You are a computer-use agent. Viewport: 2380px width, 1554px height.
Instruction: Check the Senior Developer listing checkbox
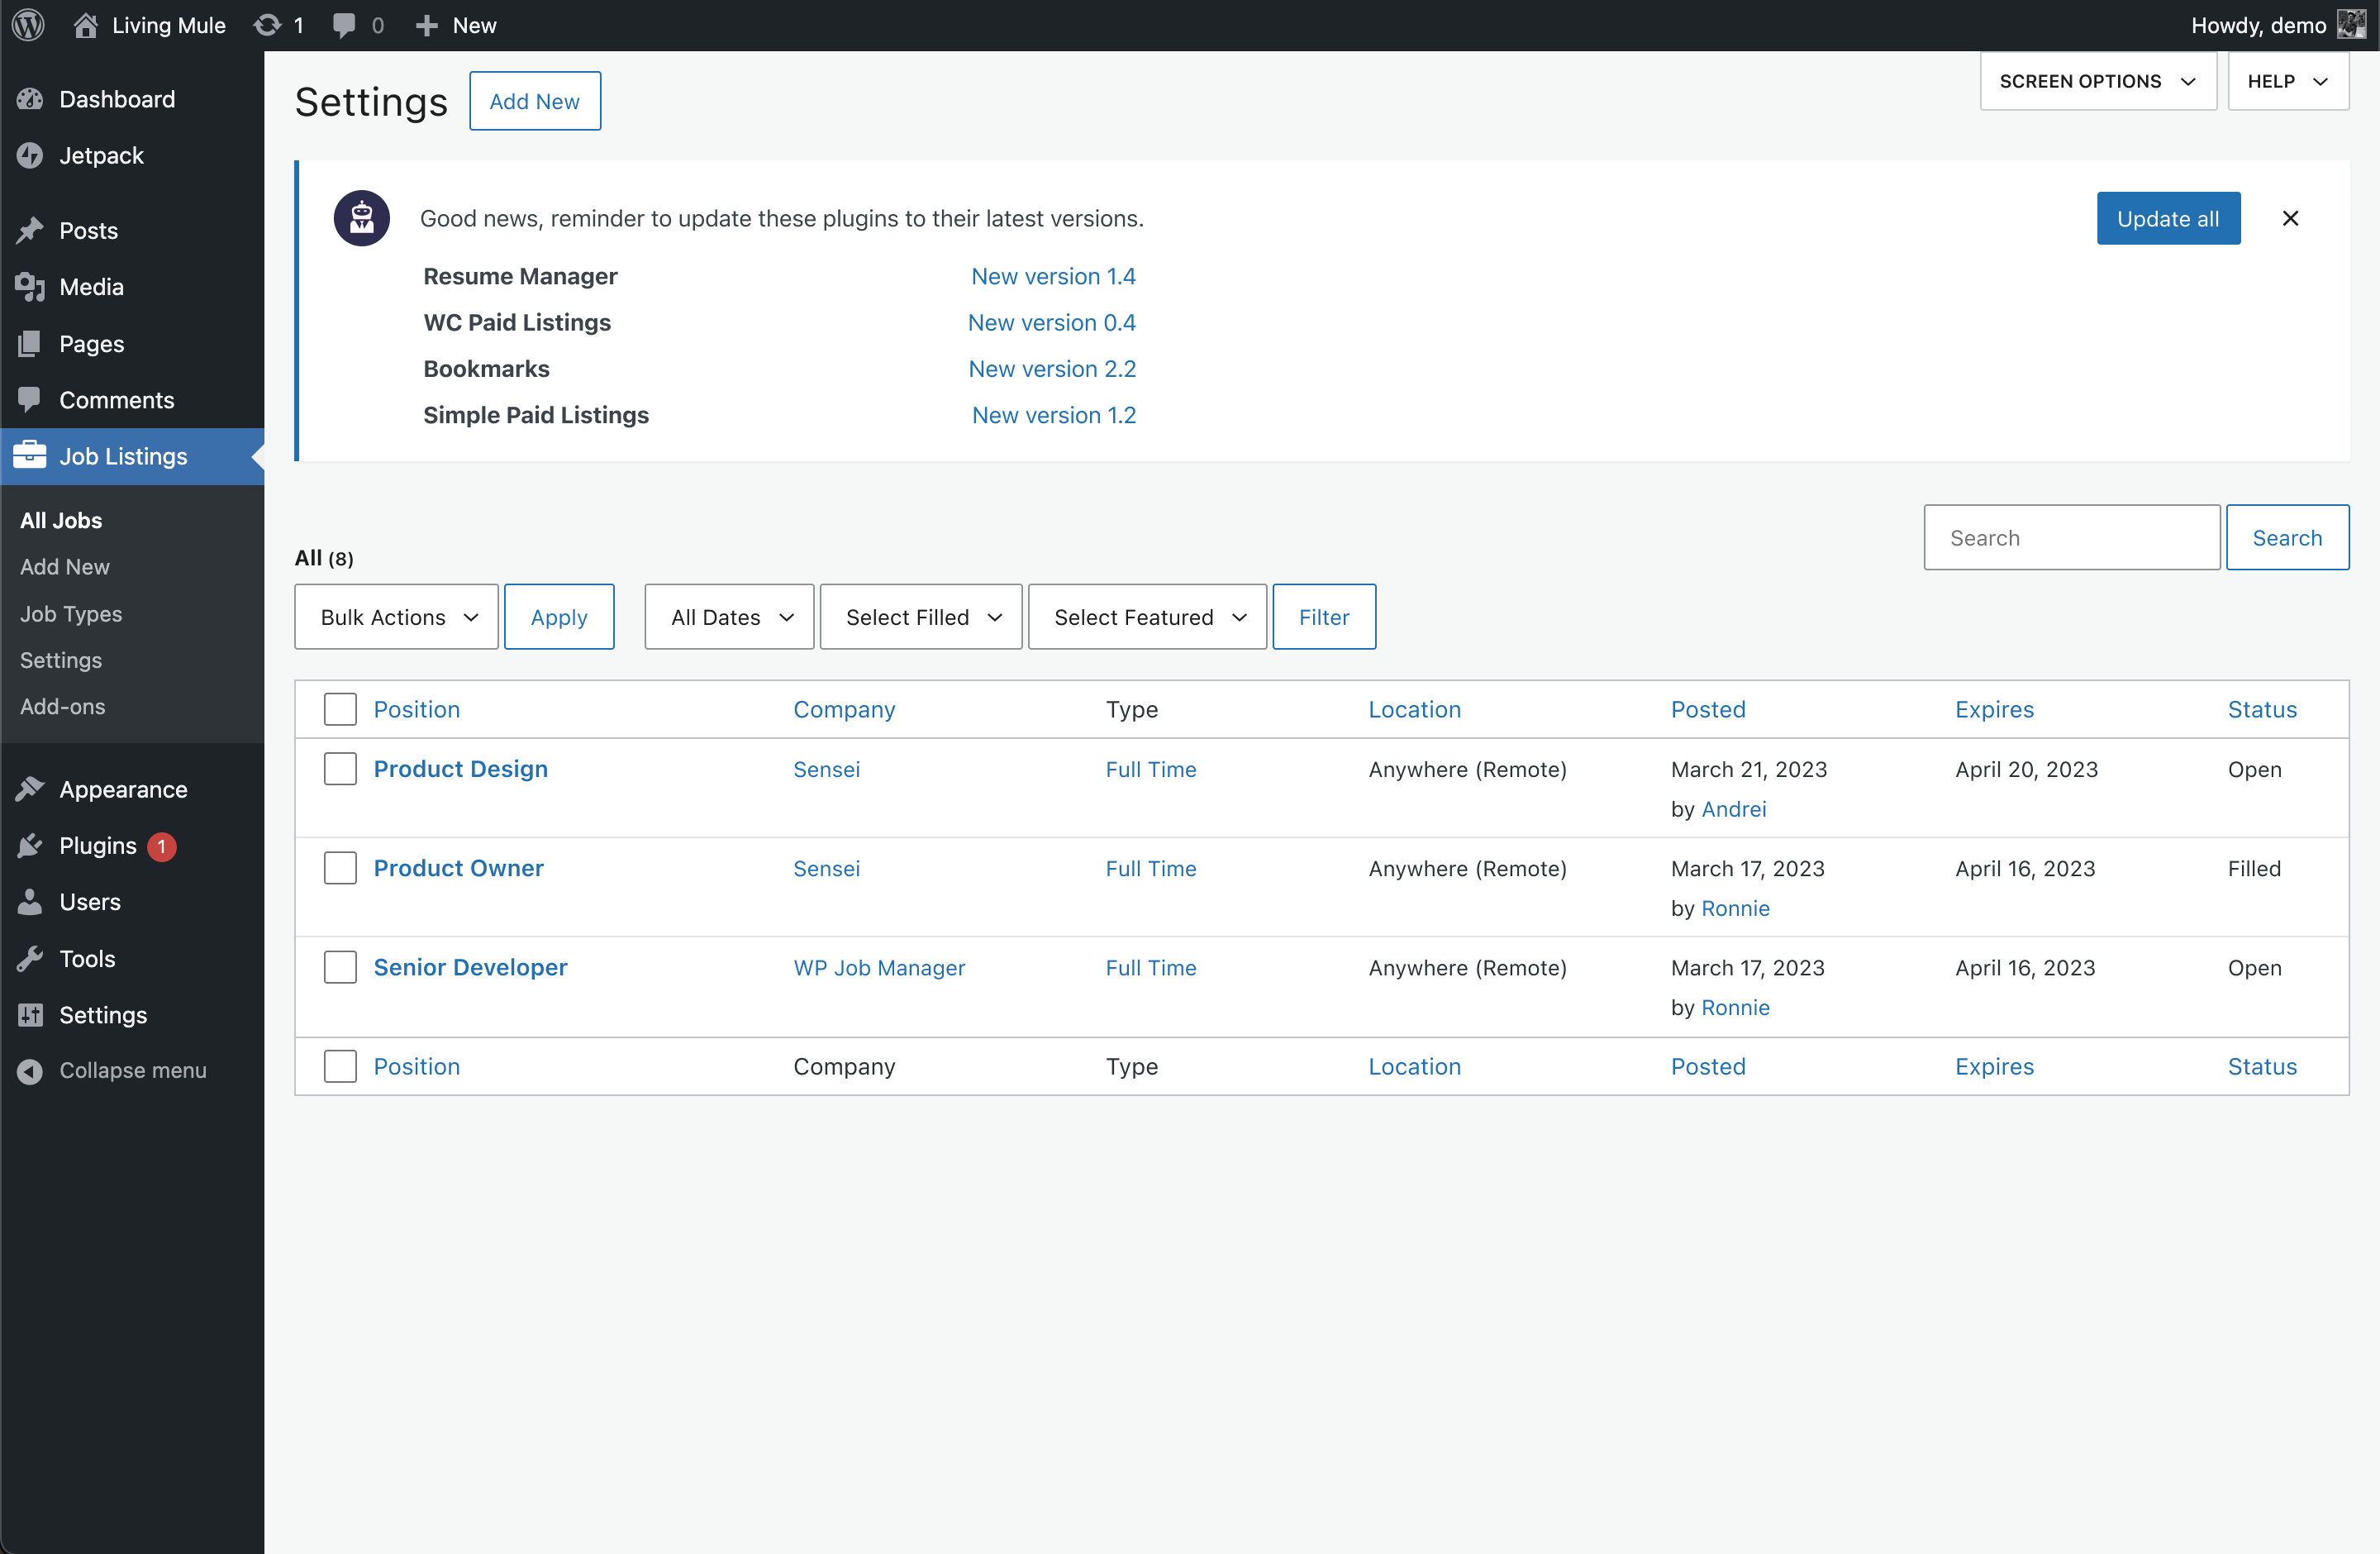pos(340,967)
